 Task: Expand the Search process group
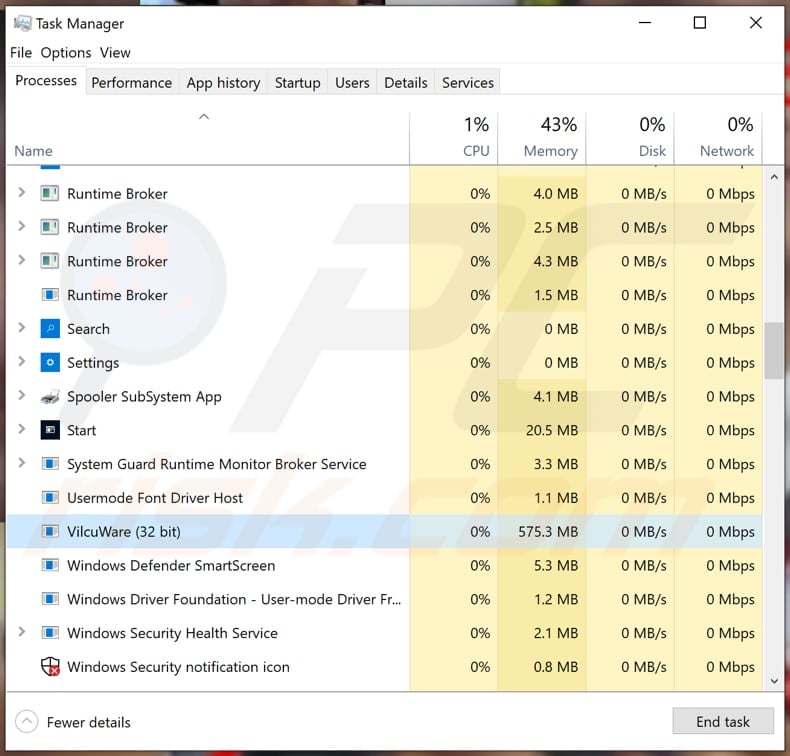tap(21, 327)
